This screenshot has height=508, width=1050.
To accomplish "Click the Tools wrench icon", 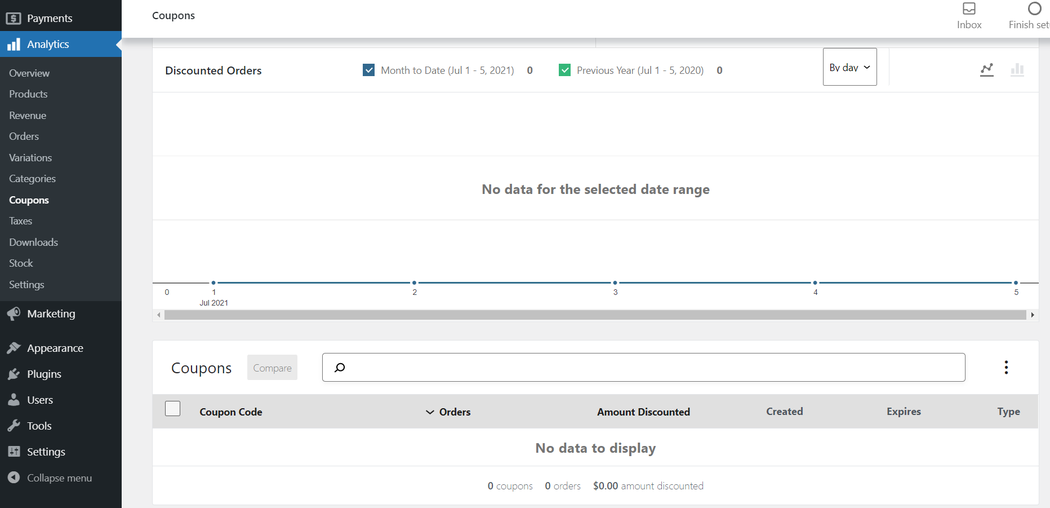I will (13, 426).
